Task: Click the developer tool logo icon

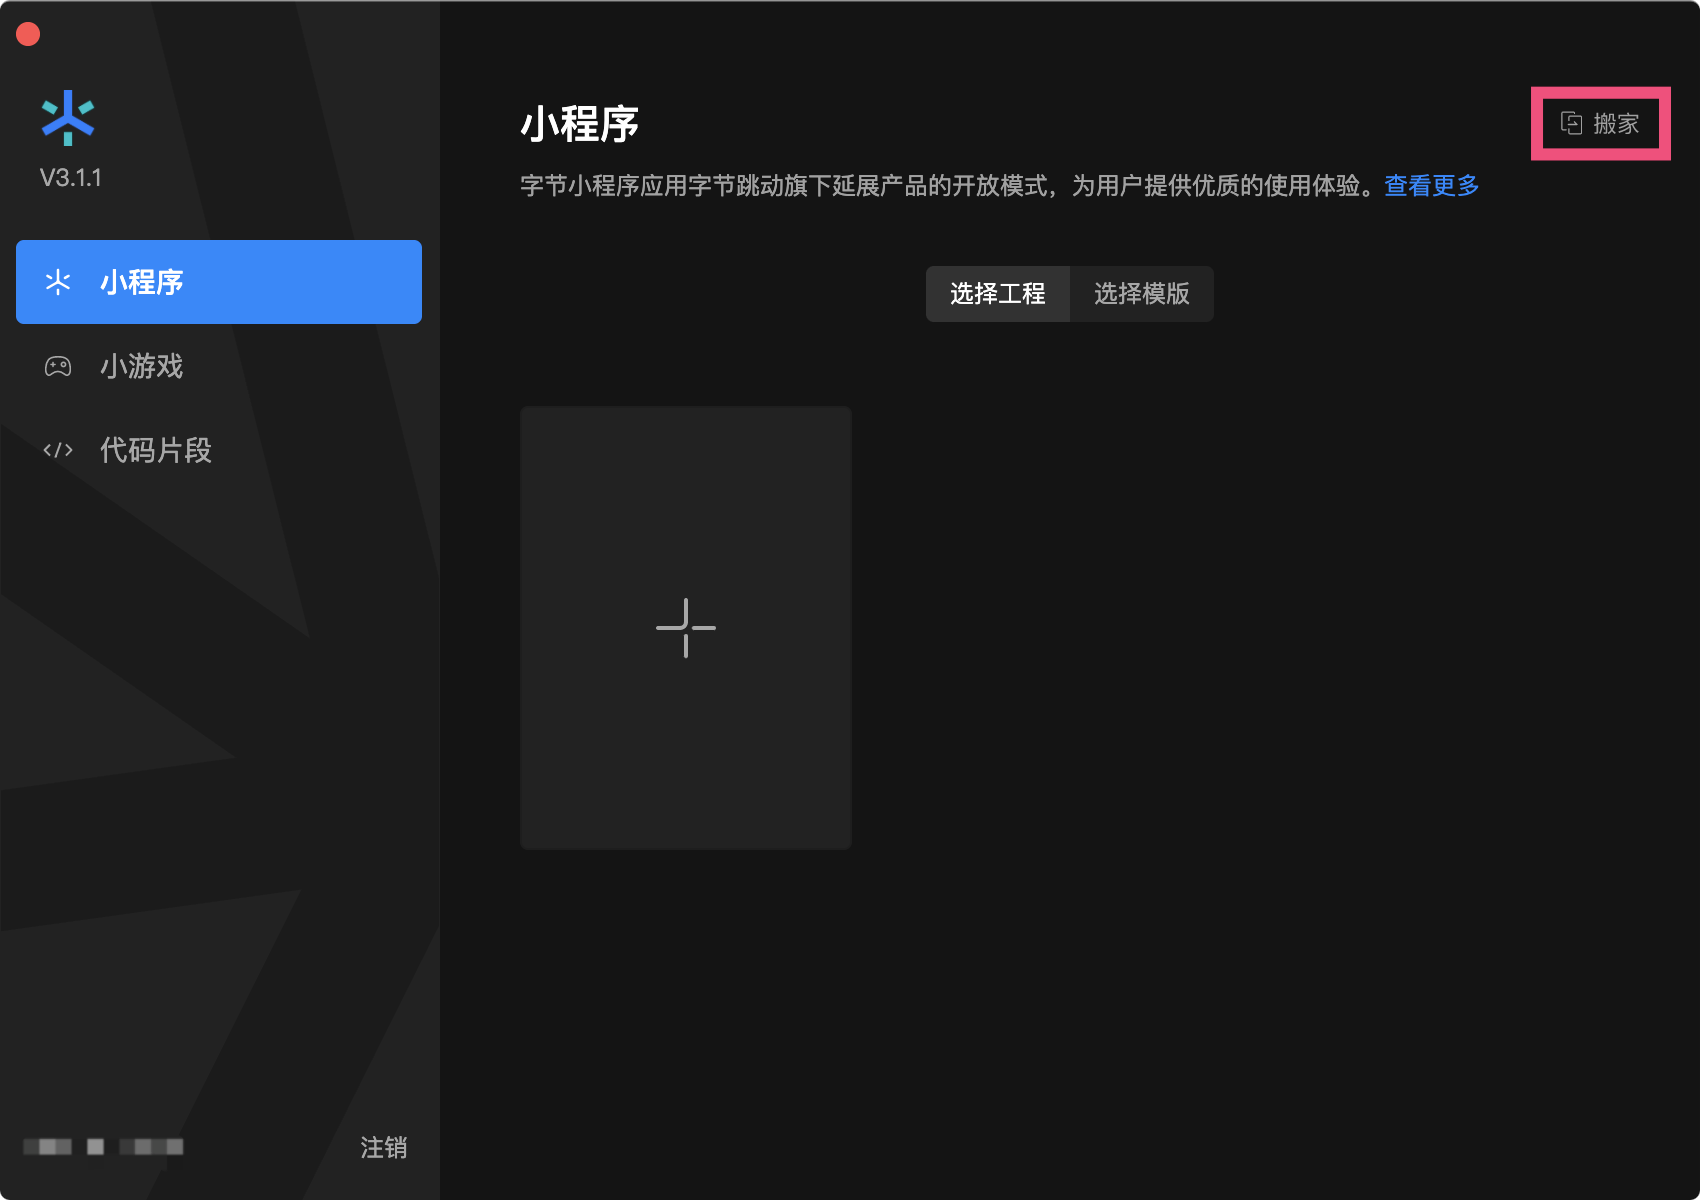Action: point(68,118)
